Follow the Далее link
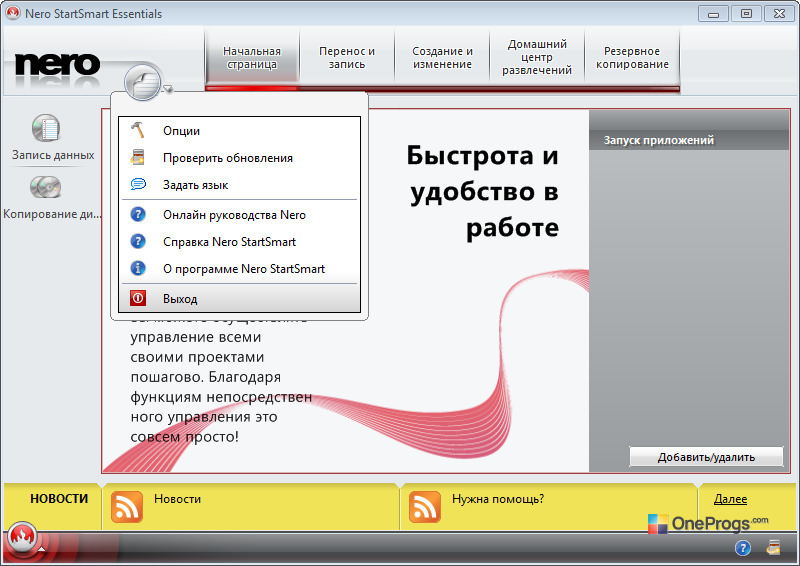This screenshot has width=800, height=566. point(730,499)
